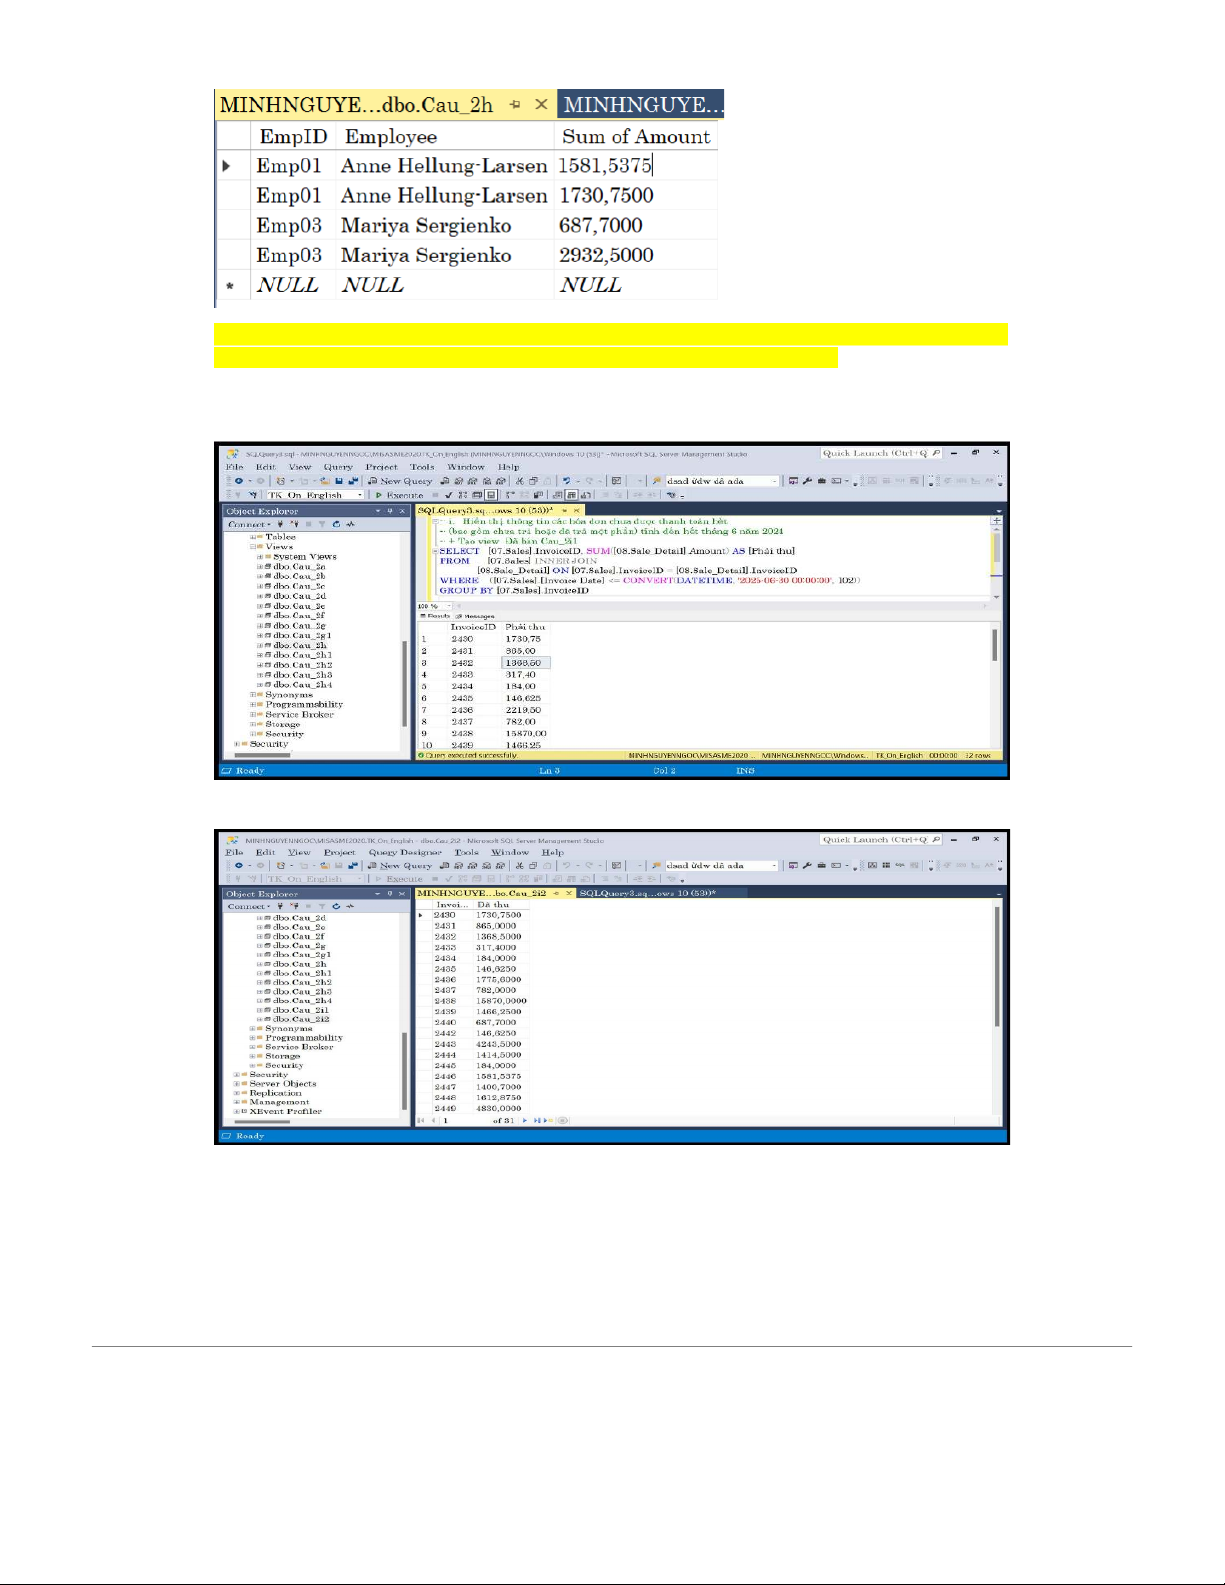
Task: Click the wrench properties icon in the upper toolbar
Action: coord(807,481)
